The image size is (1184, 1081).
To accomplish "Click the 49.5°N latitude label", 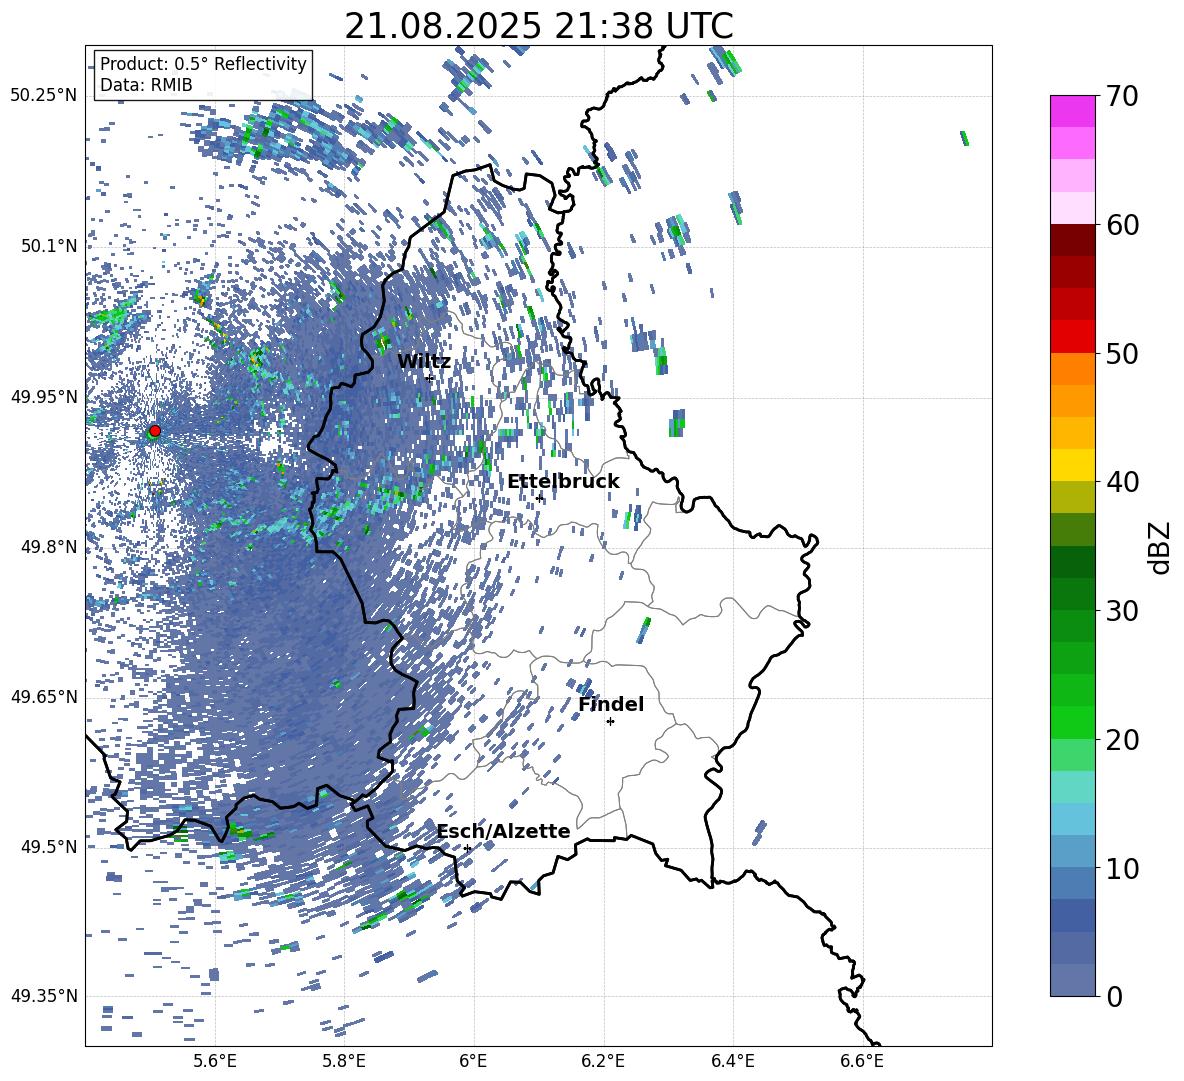I will [48, 846].
